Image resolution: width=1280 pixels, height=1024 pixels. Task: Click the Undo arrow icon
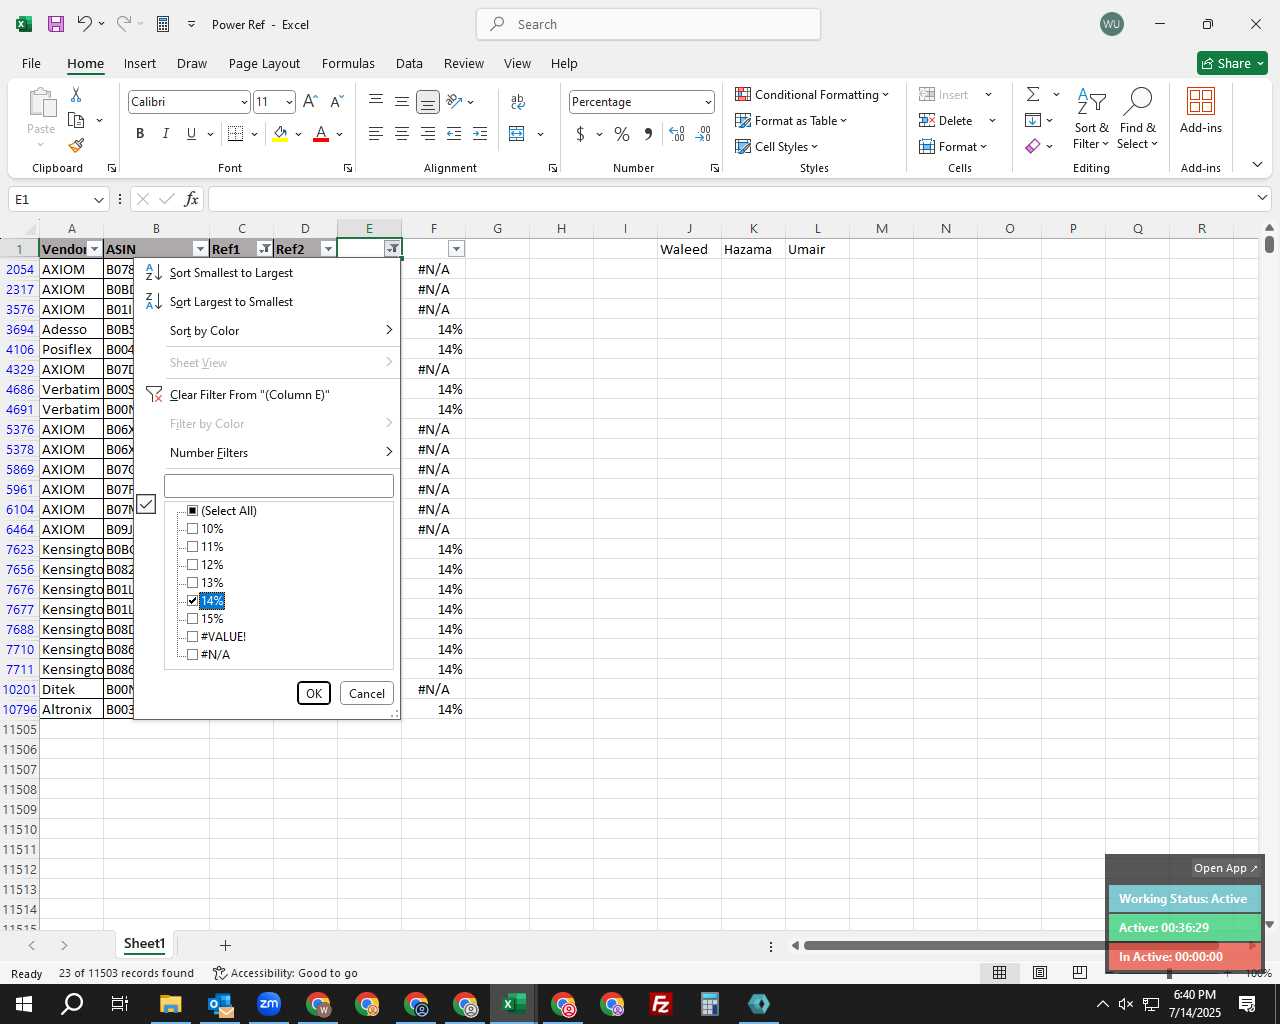pyautogui.click(x=85, y=24)
